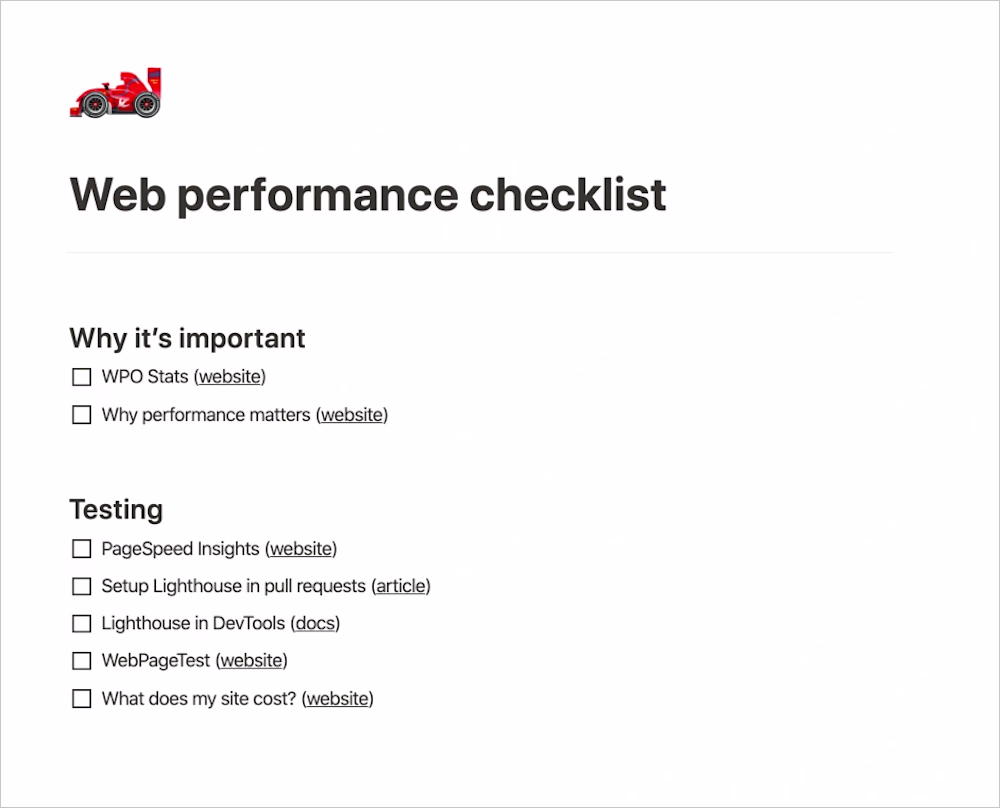Open the 'What does my site cost?' website link
The width and height of the screenshot is (1000, 808).
(x=338, y=699)
